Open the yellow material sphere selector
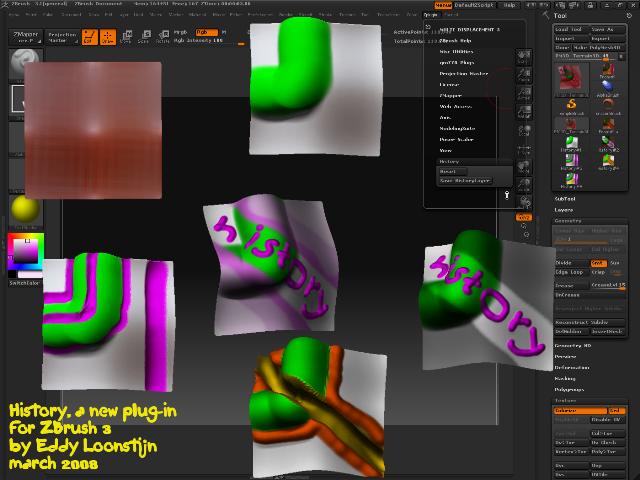This screenshot has height=480, width=640. (25, 211)
